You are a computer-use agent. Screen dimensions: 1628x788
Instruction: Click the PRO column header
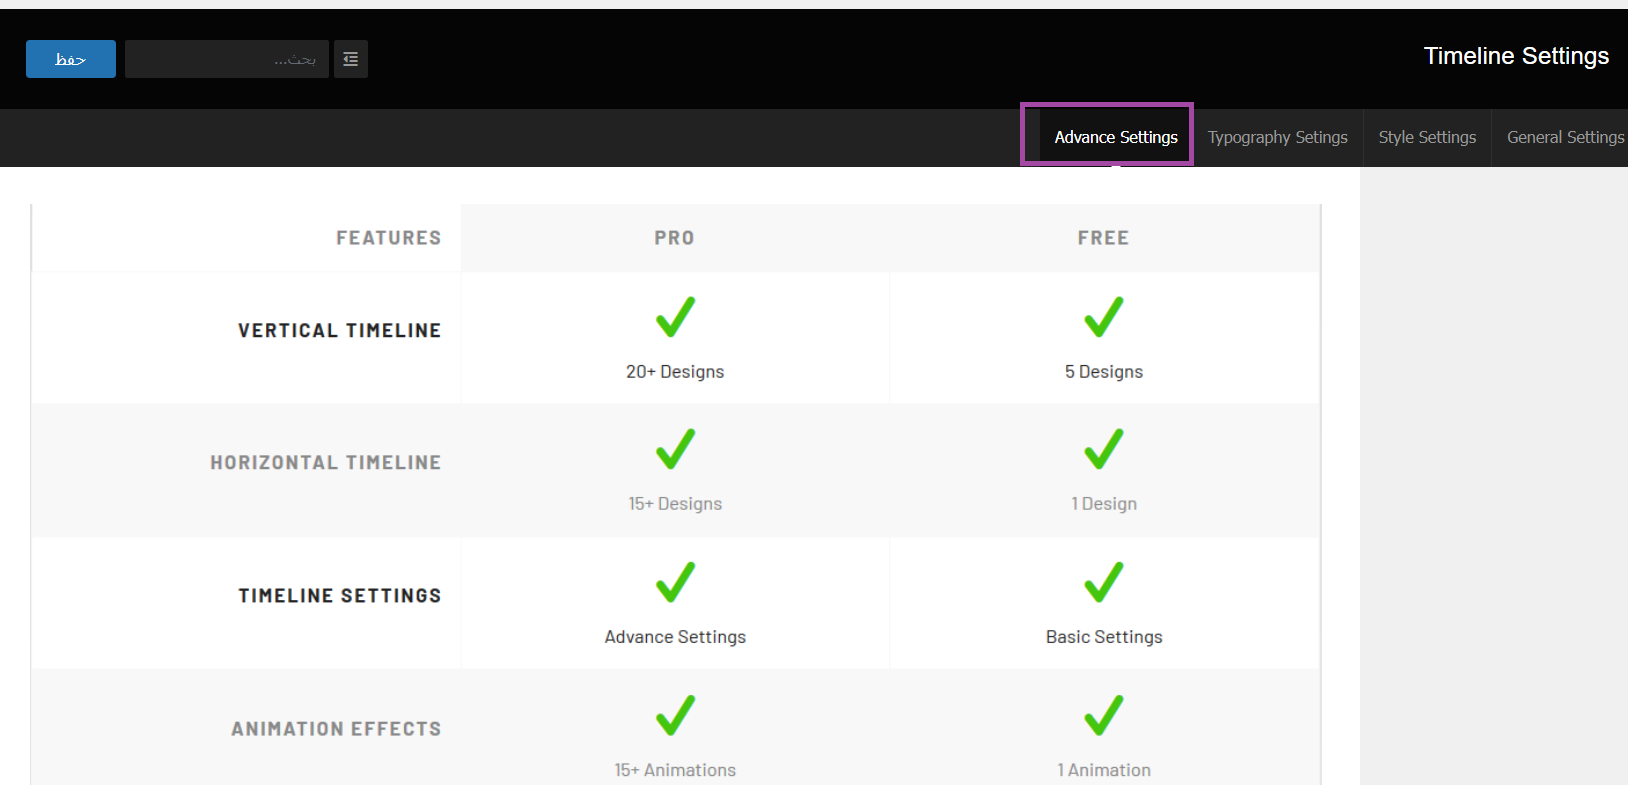click(674, 238)
